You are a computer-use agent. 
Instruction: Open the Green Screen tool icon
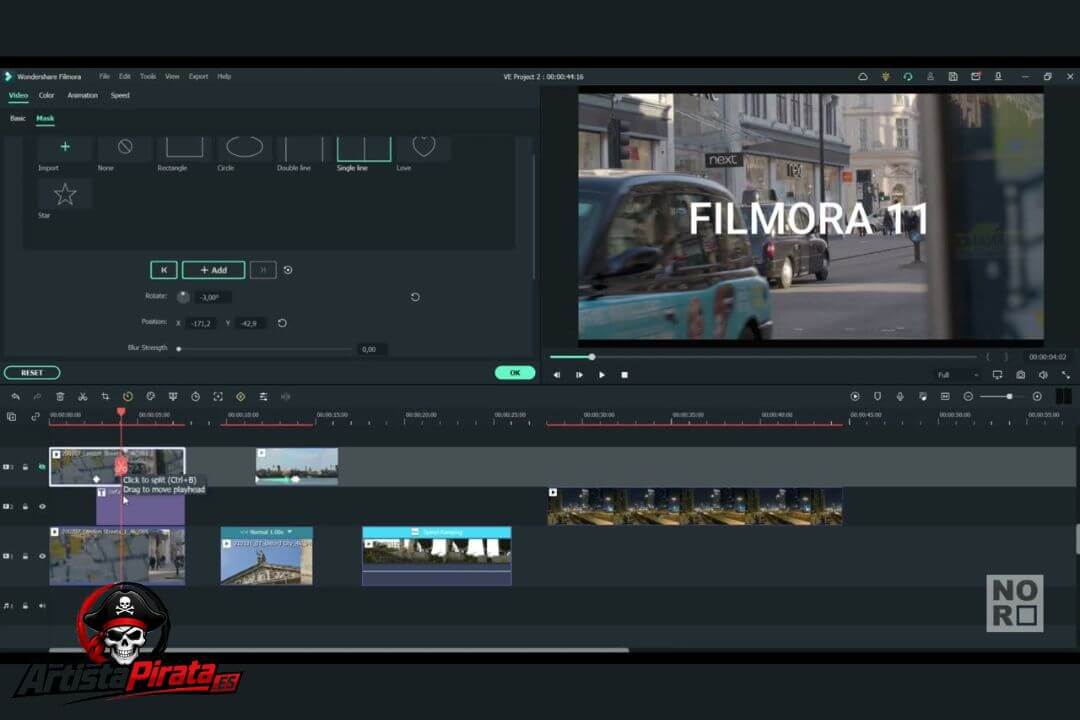coord(173,396)
